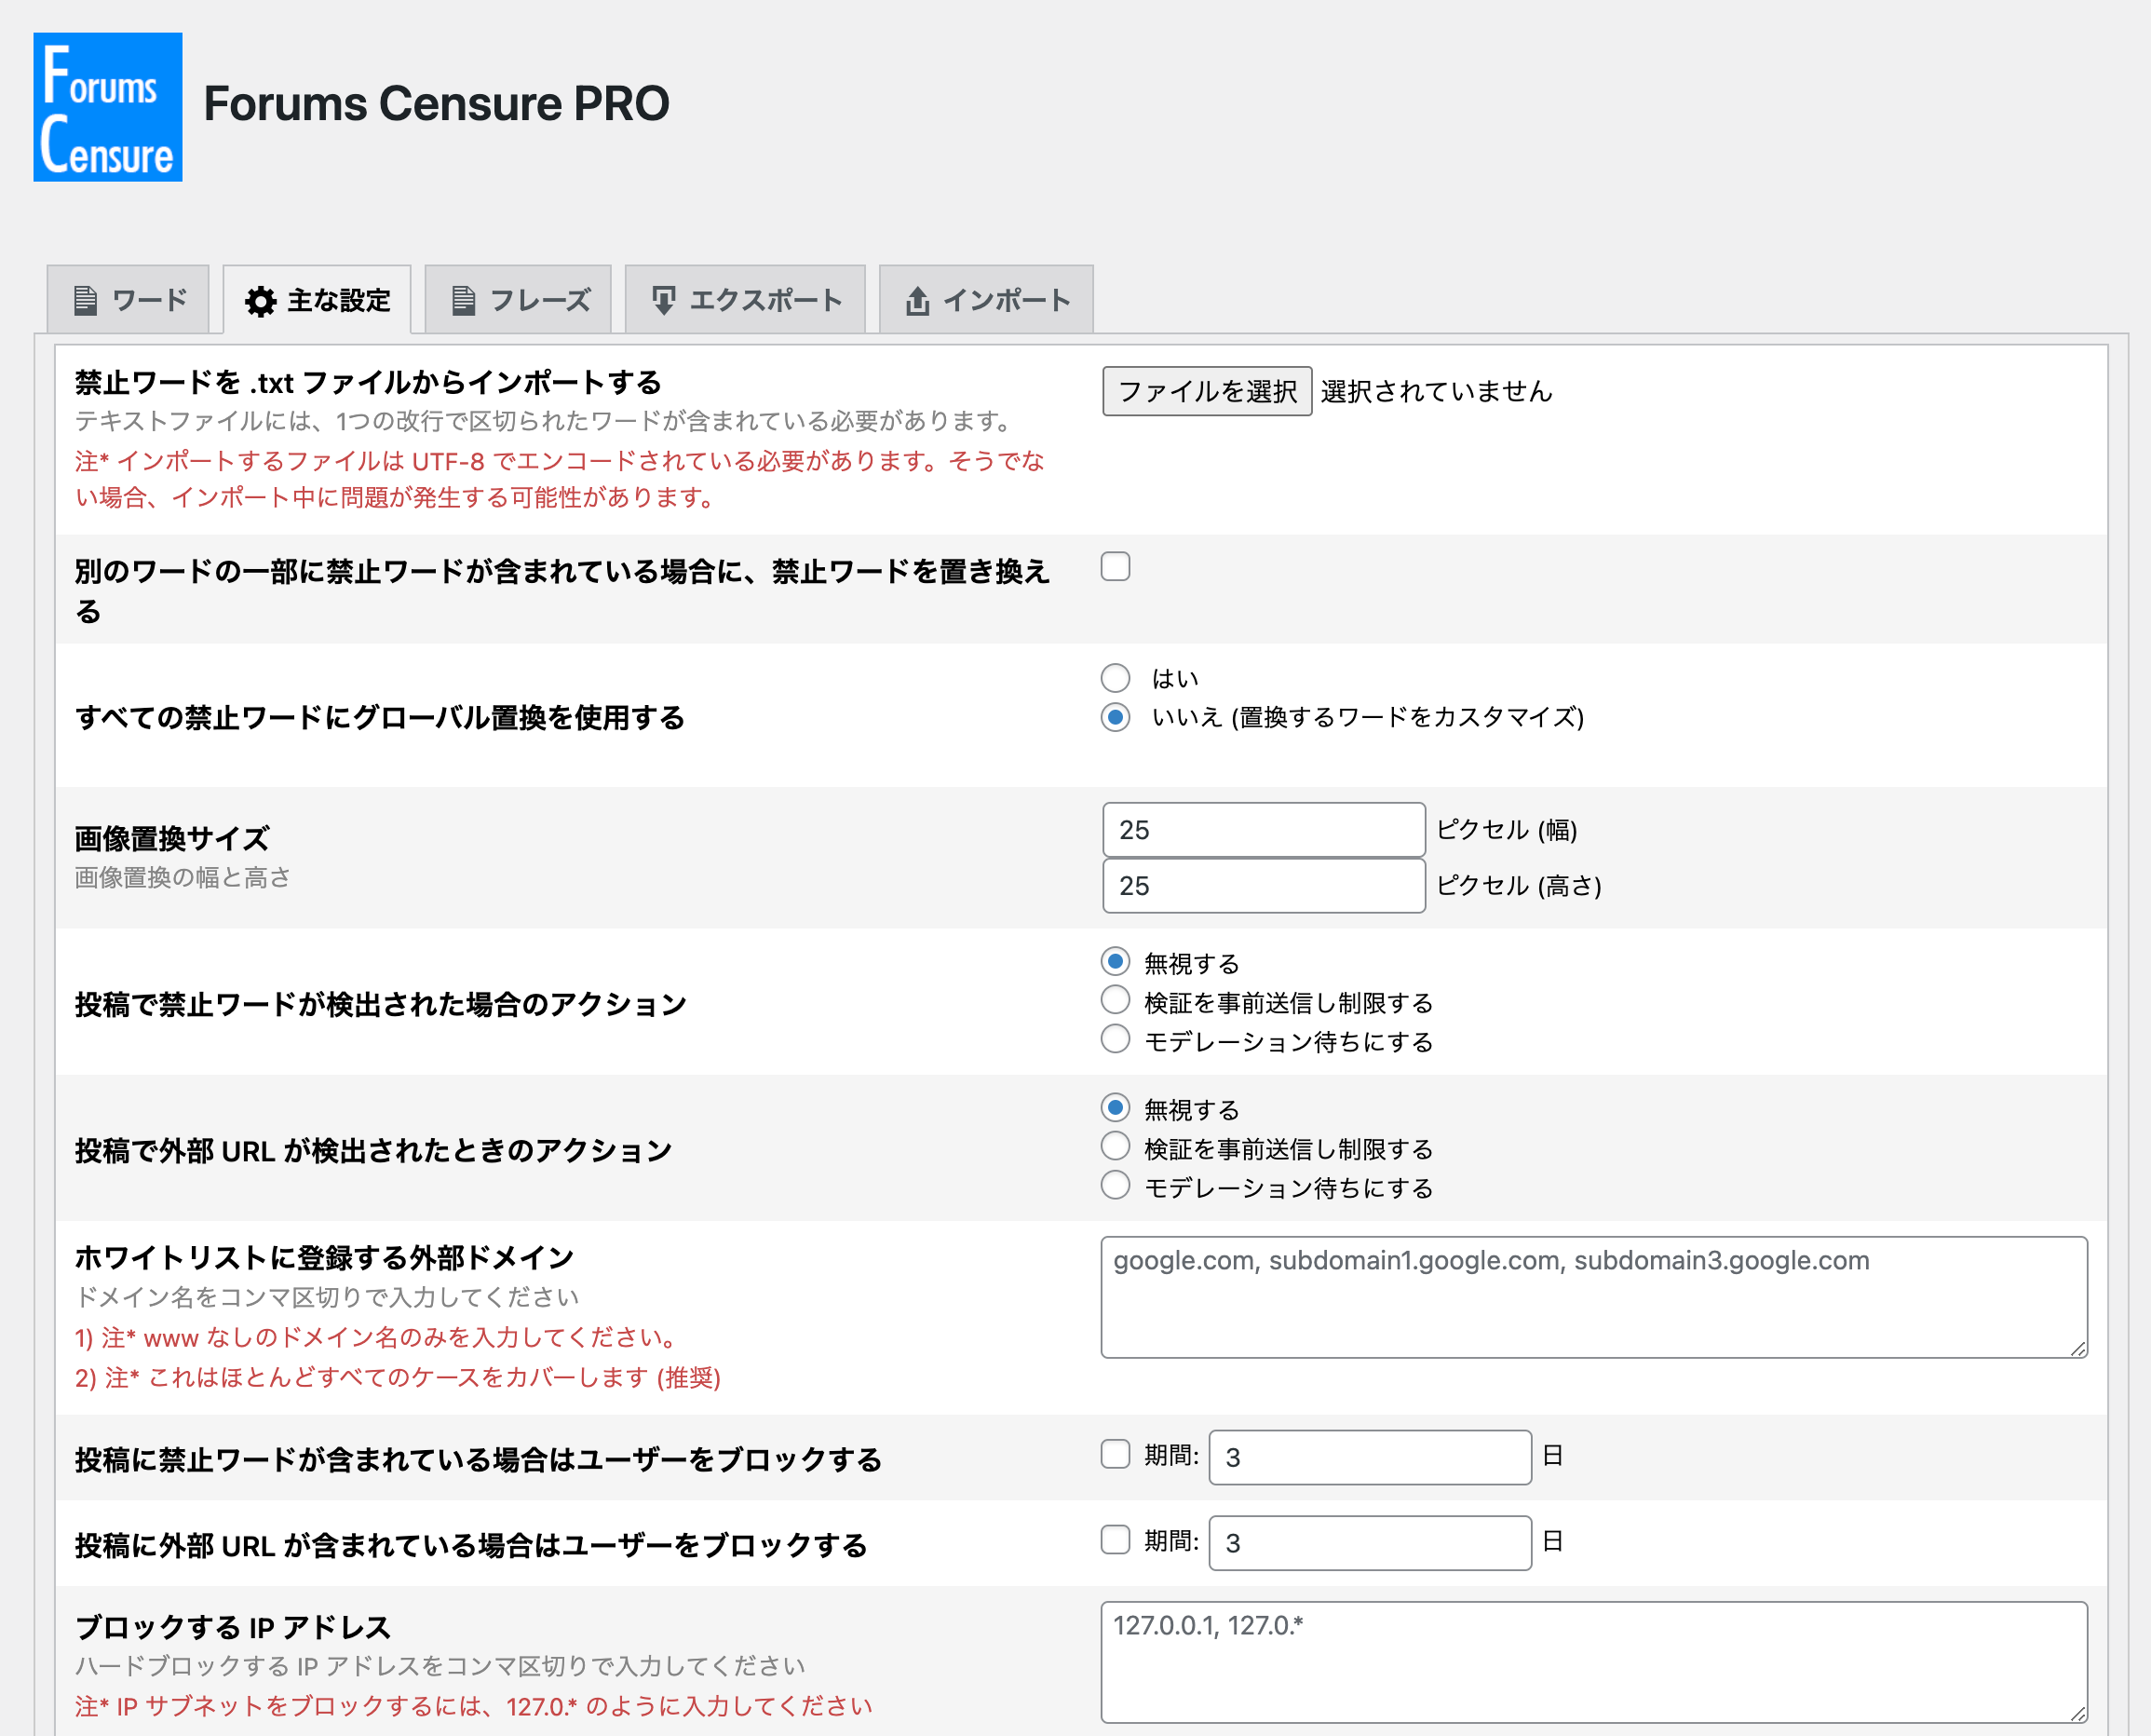Click the 禁止ワードを .txt ファイルからインポートする heading
The image size is (2151, 1736).
(368, 382)
